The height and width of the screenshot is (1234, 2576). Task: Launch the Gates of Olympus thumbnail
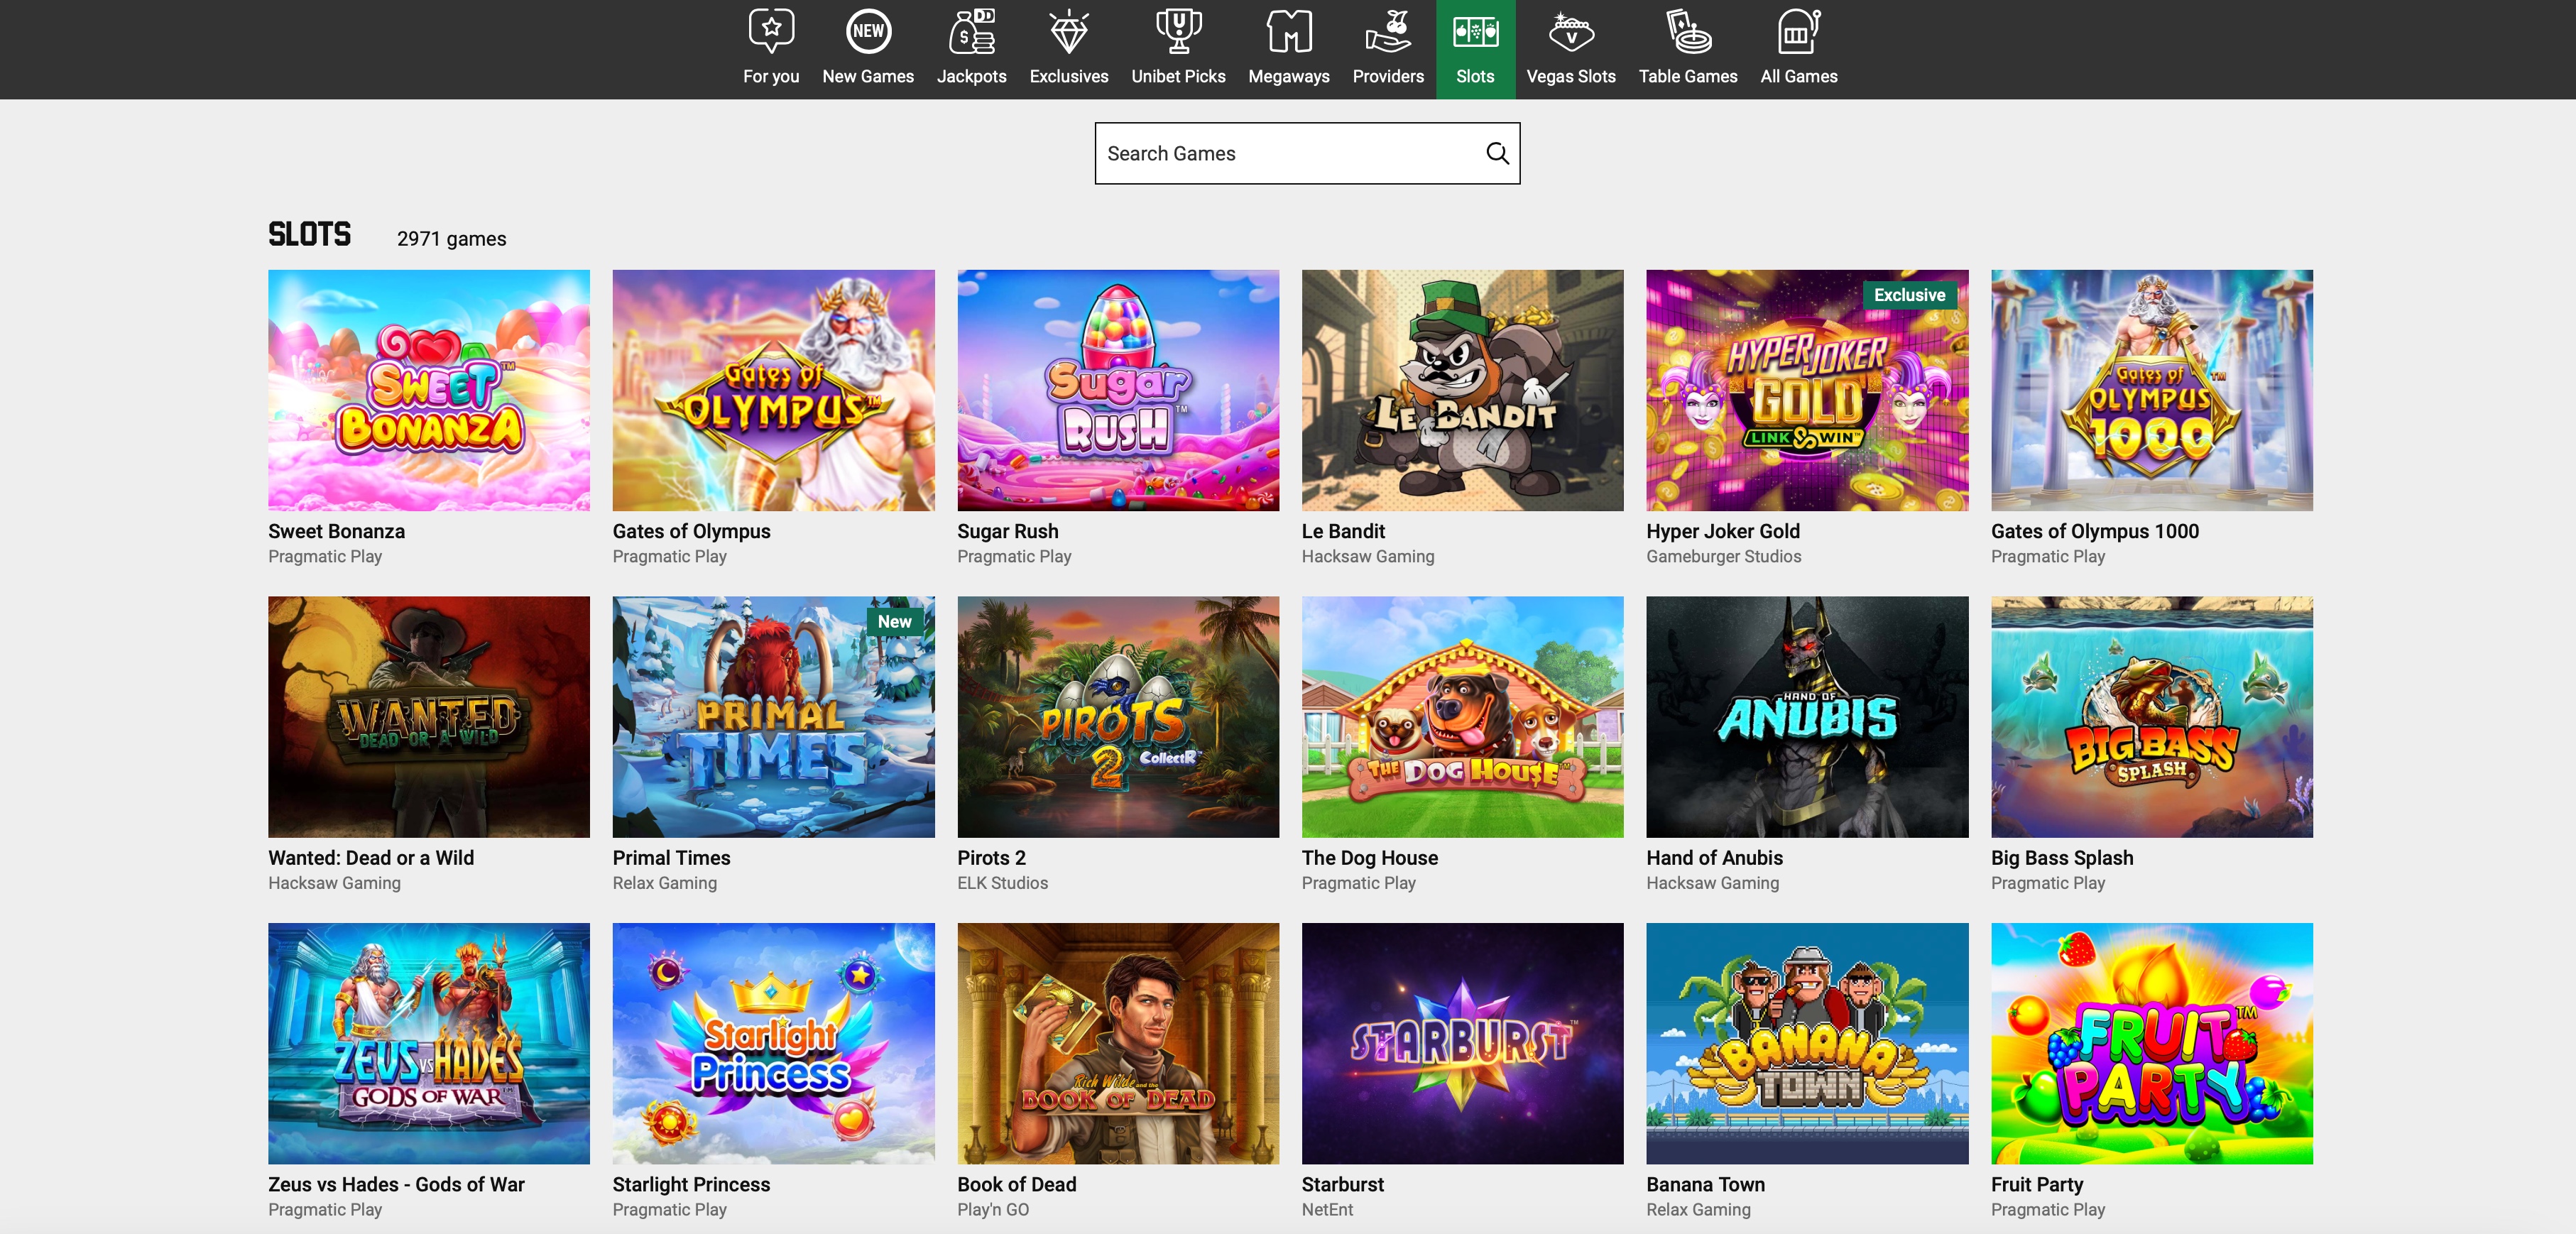(x=773, y=390)
